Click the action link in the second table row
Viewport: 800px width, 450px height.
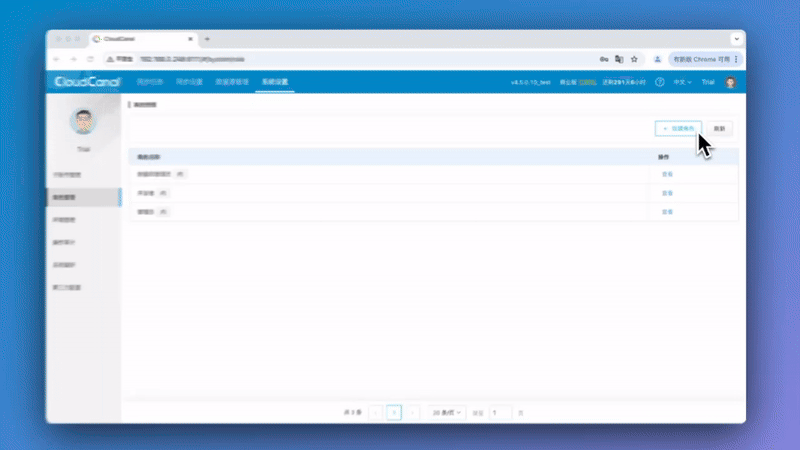tap(667, 193)
